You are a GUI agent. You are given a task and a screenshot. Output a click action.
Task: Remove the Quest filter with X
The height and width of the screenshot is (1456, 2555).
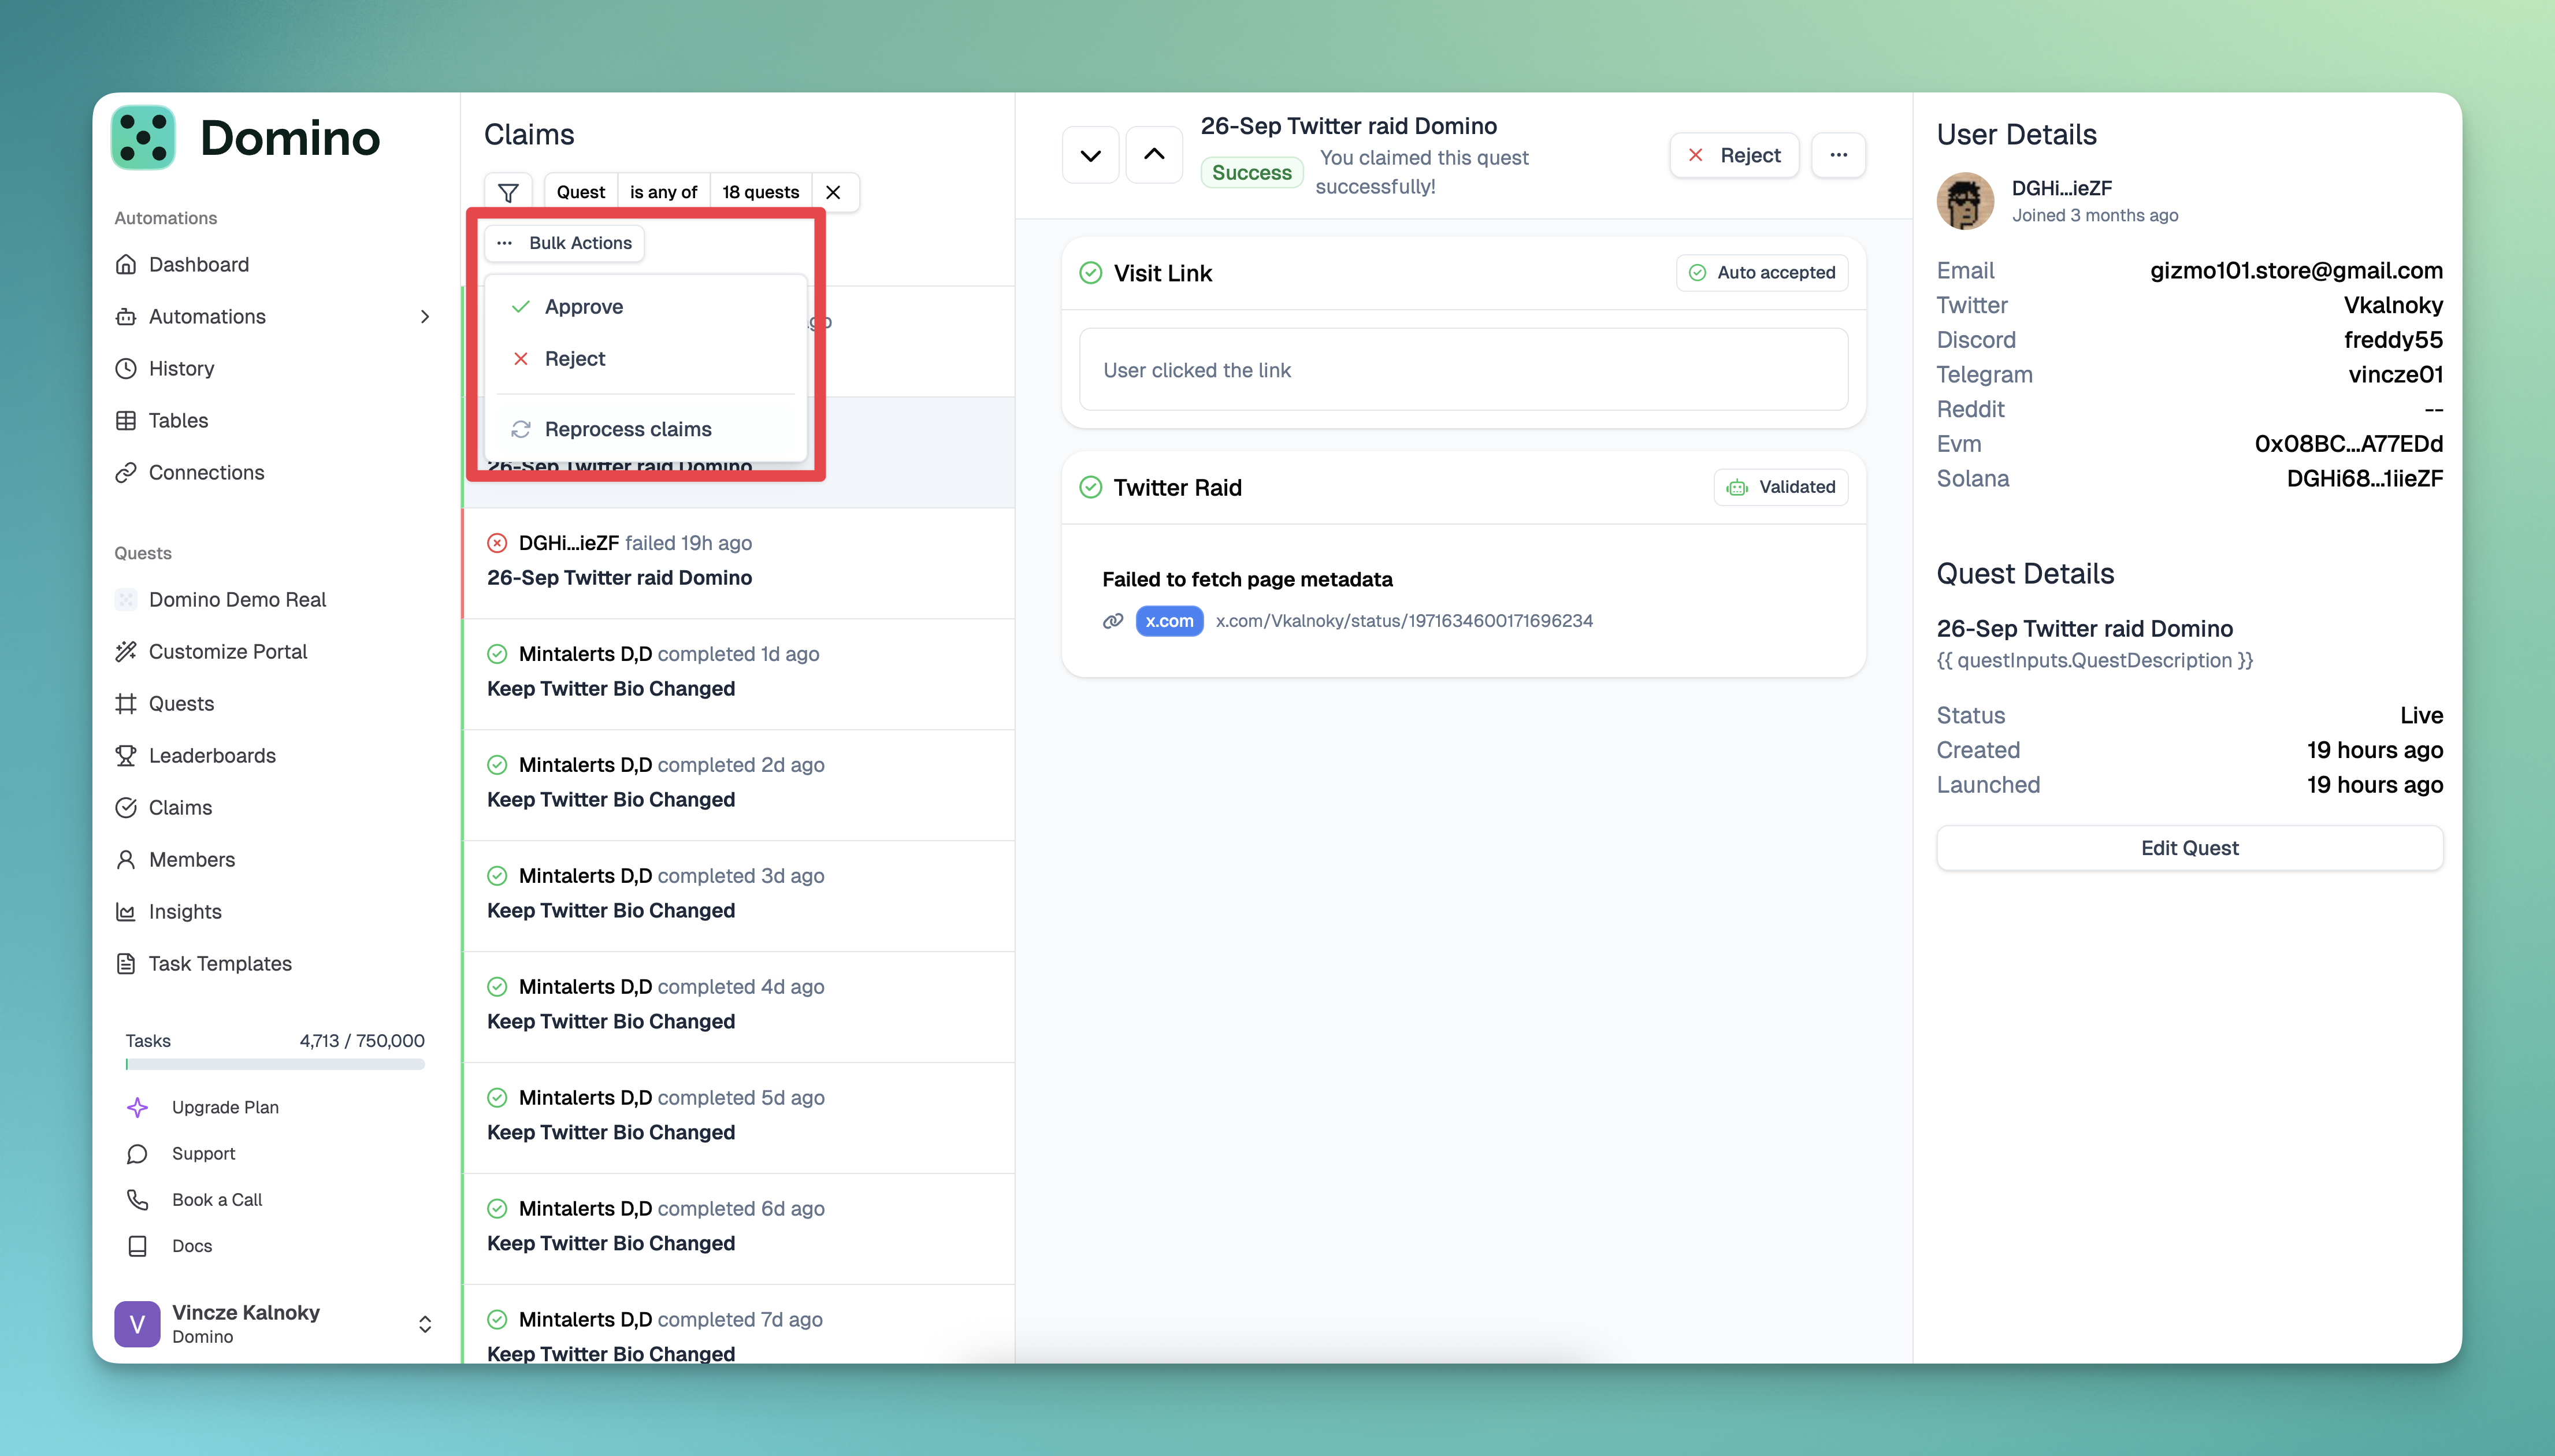coord(833,192)
